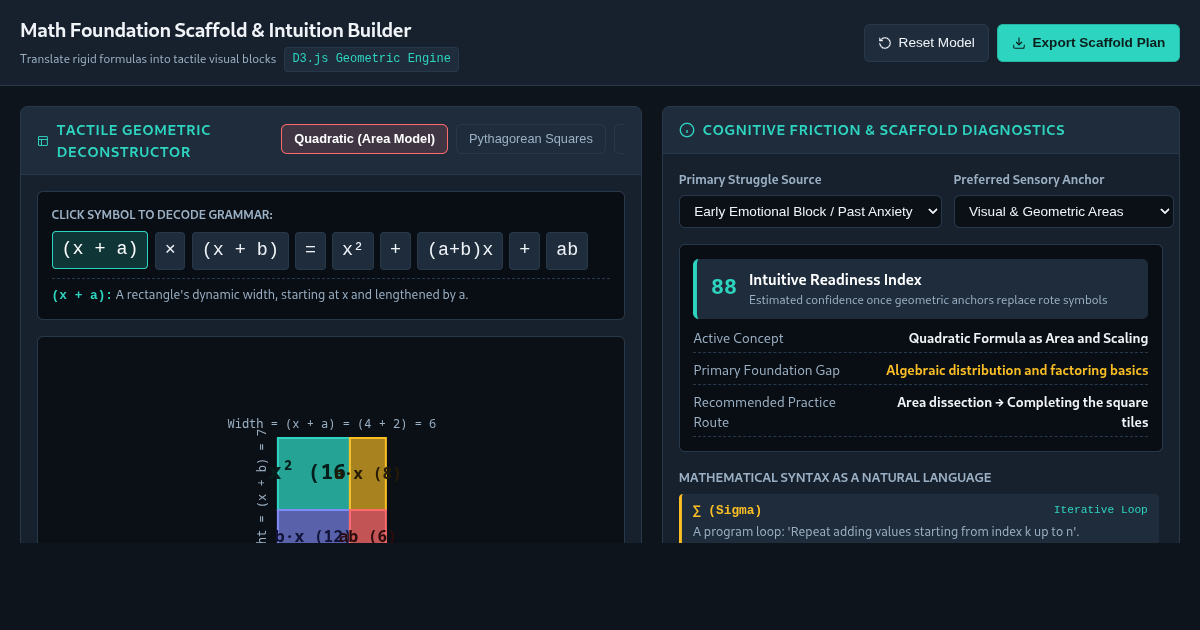Click 'Algebraic distribution and factoring basics' value
Image resolution: width=1200 pixels, height=630 pixels.
(x=1017, y=370)
